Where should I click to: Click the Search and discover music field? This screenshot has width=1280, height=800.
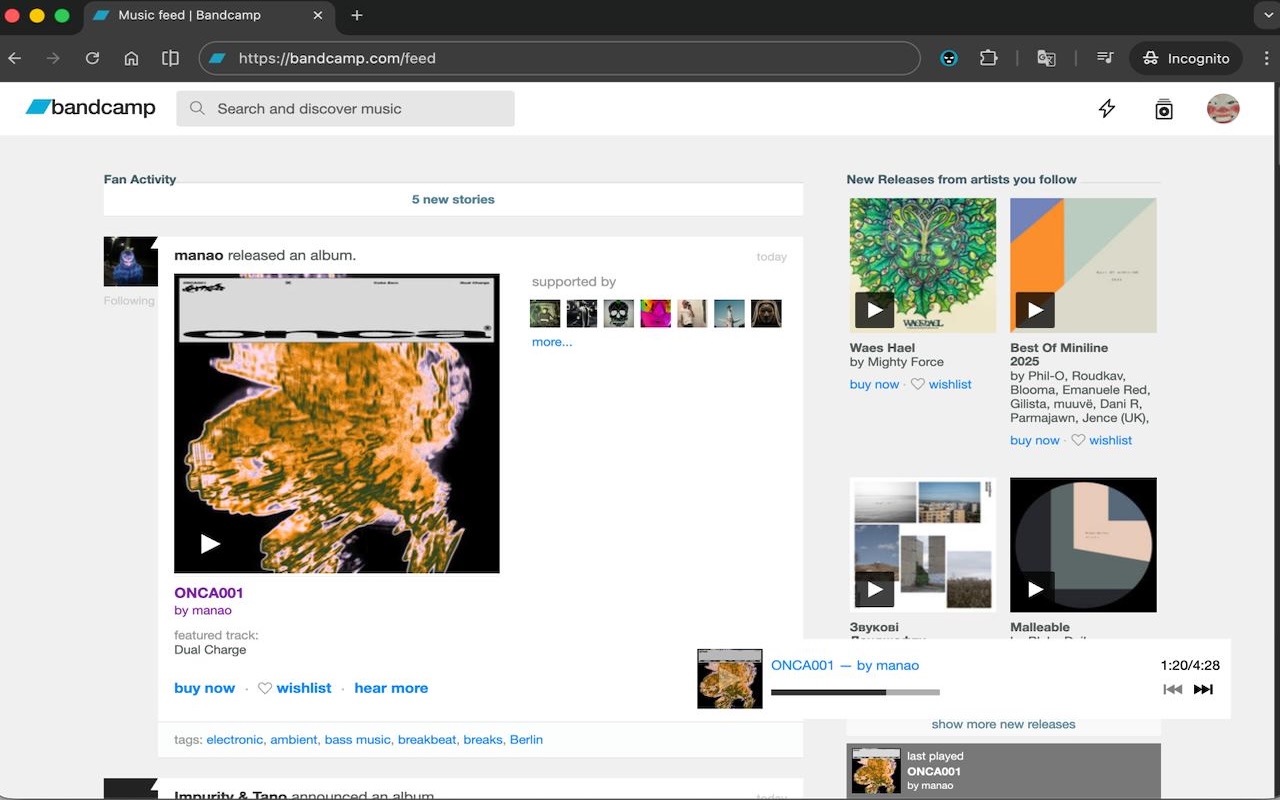click(x=345, y=109)
